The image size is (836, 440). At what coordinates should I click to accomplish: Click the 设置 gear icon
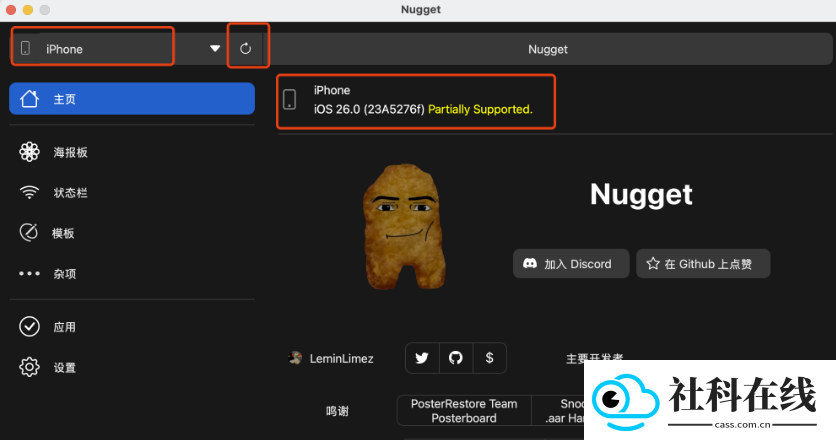29,367
